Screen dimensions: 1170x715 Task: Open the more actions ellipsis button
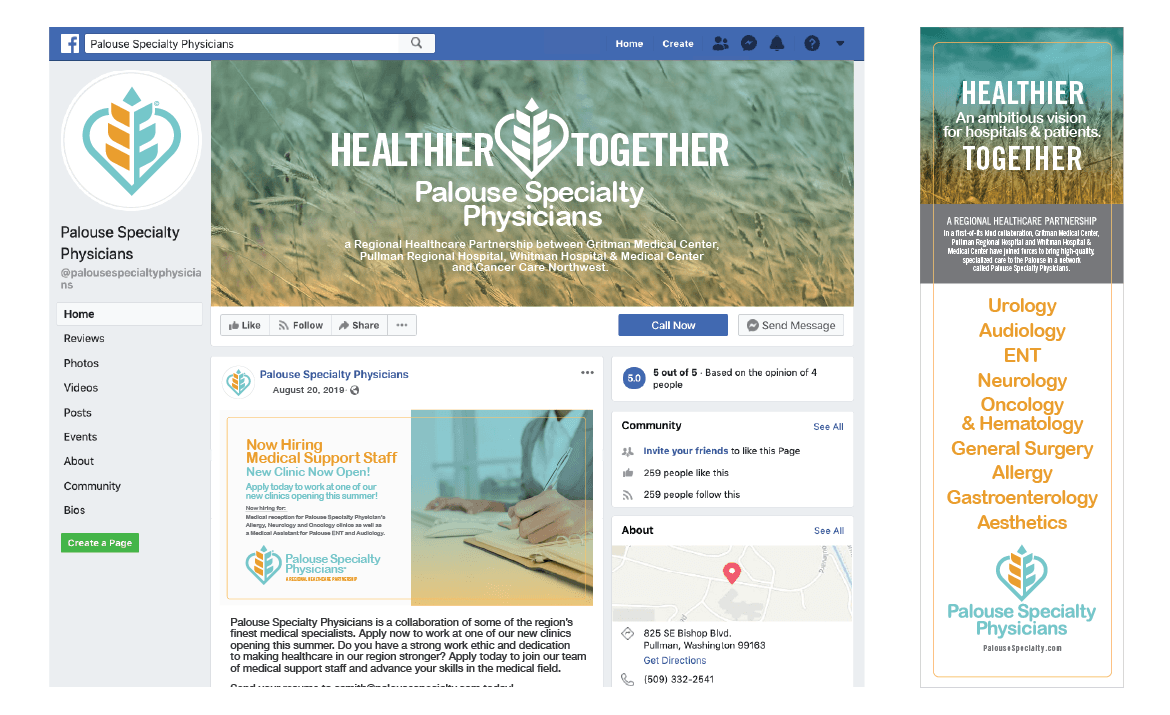click(402, 325)
